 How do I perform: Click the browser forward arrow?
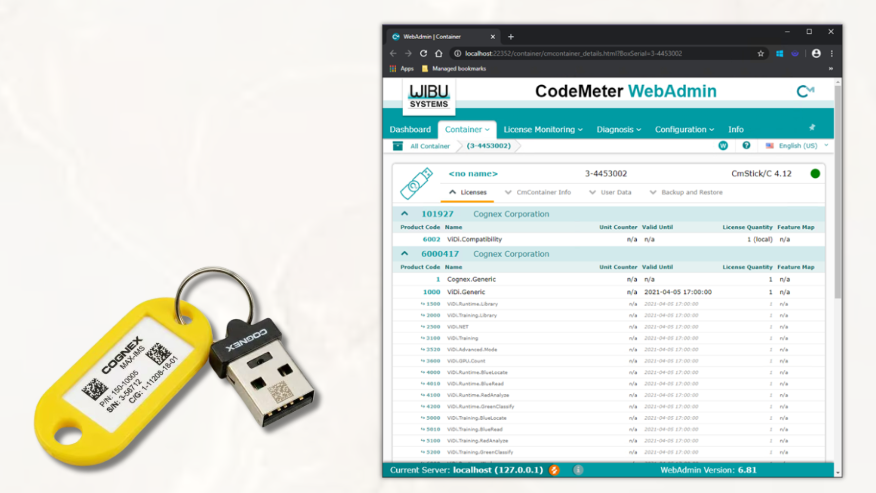pos(408,54)
